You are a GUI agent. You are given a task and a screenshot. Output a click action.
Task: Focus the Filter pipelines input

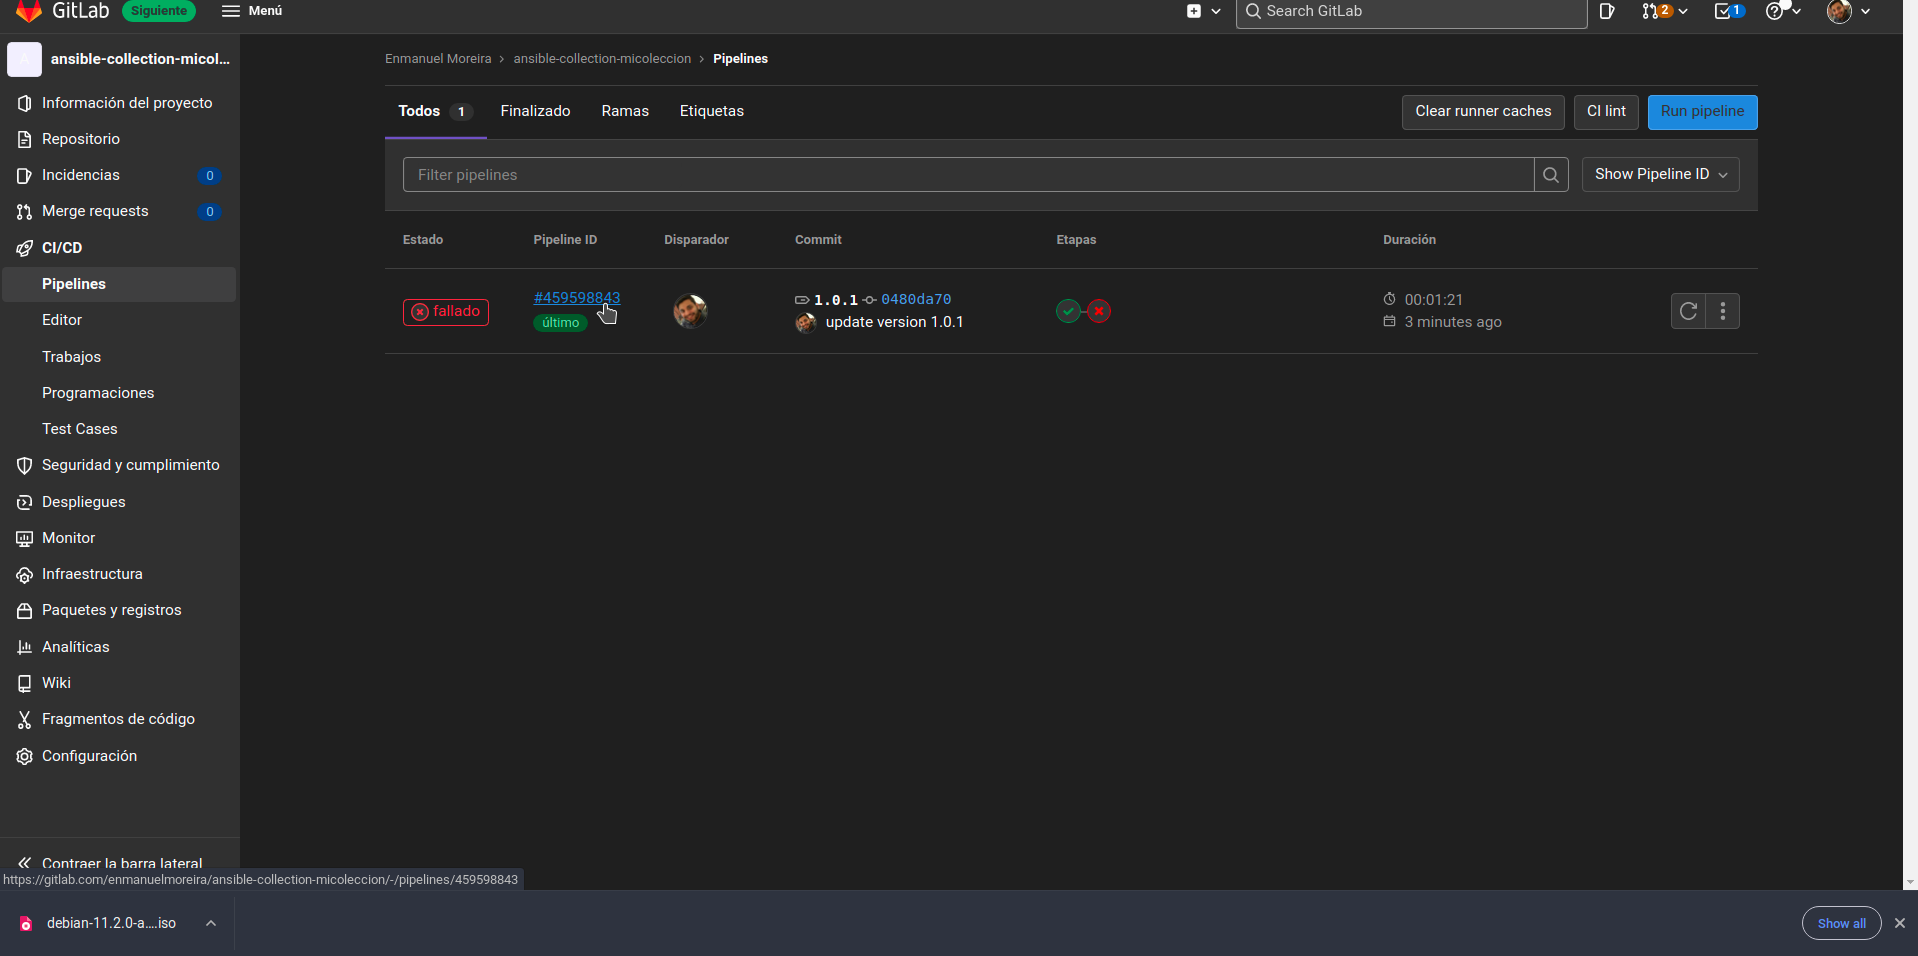[x=968, y=175]
